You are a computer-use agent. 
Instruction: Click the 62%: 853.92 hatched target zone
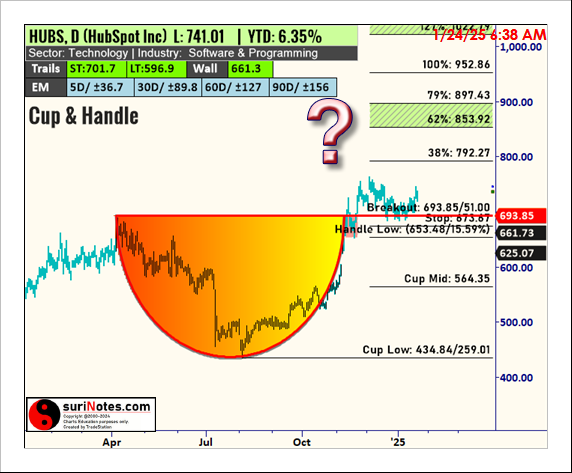[x=431, y=116]
